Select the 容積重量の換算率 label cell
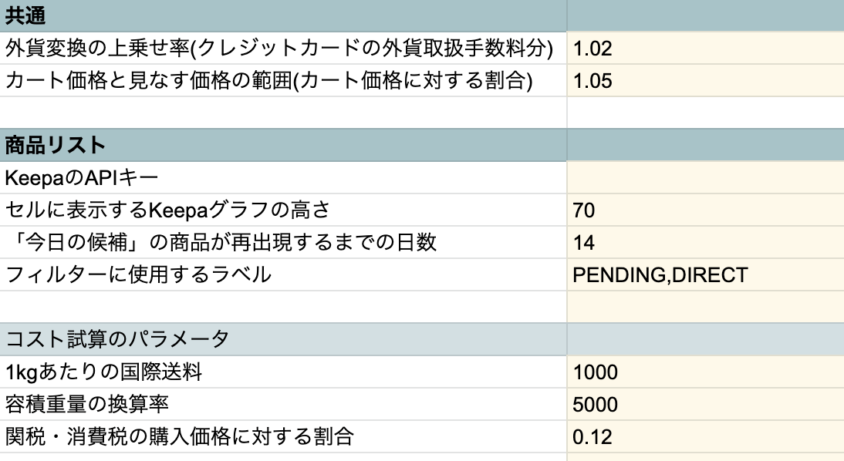The height and width of the screenshot is (461, 844). (x=283, y=404)
